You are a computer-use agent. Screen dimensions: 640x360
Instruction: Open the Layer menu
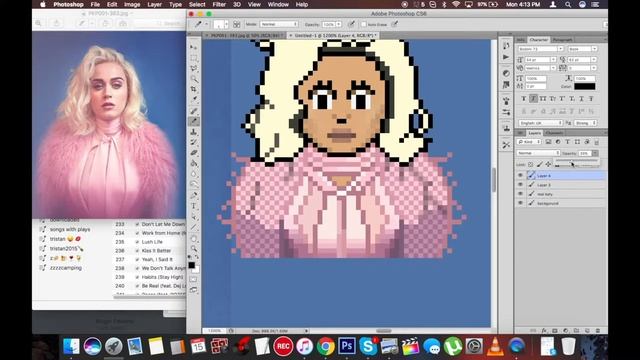[154, 4]
